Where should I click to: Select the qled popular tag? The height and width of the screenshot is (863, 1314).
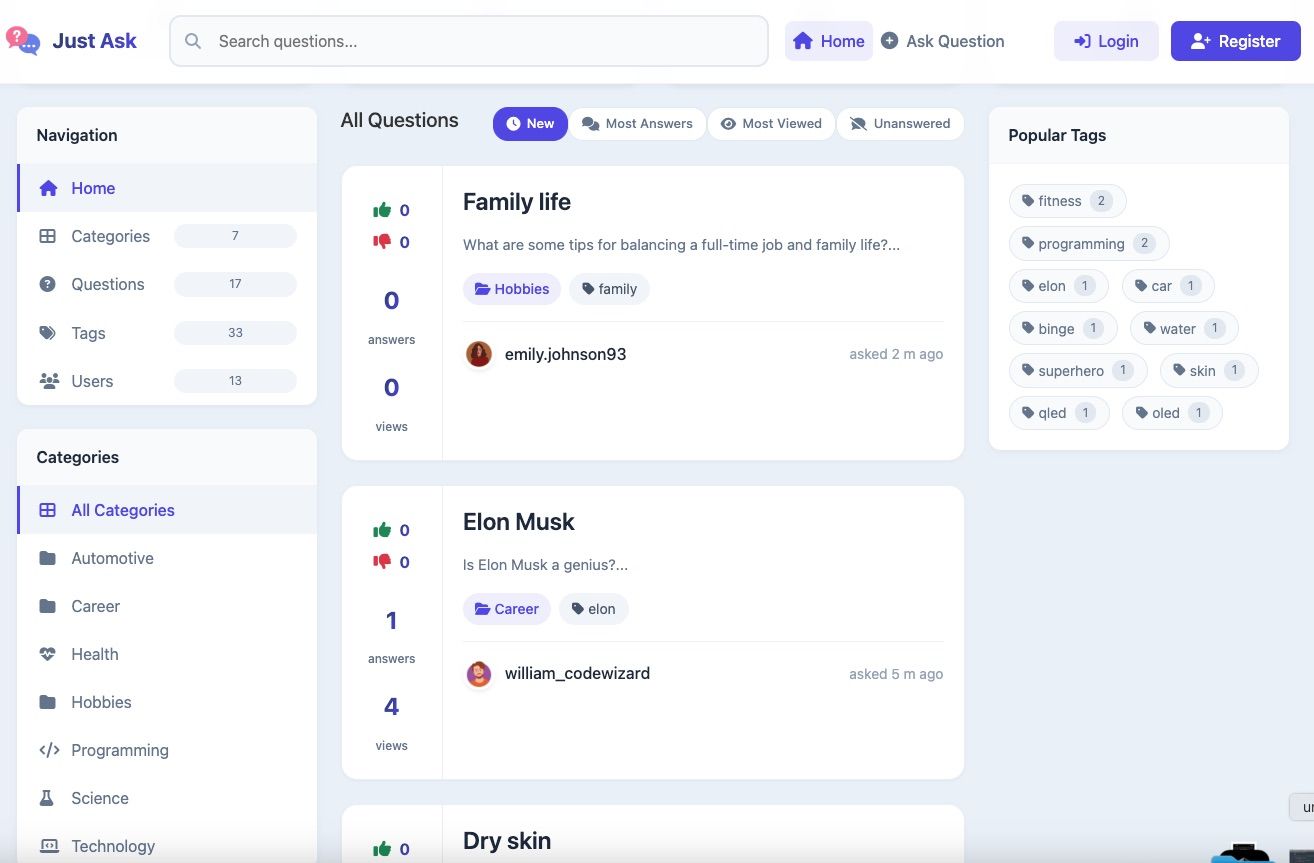coord(1059,413)
